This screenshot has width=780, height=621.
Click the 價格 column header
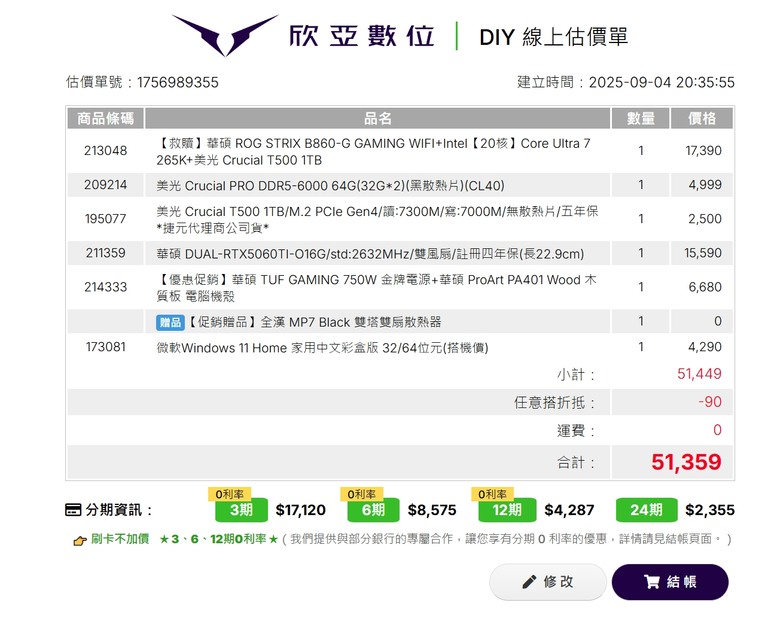click(702, 118)
